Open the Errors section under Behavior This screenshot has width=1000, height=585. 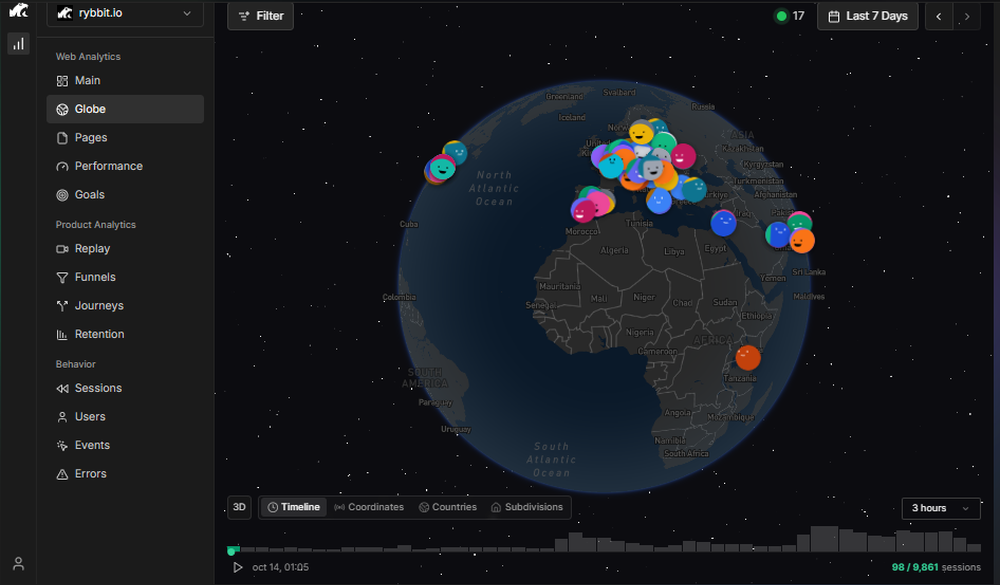[90, 473]
